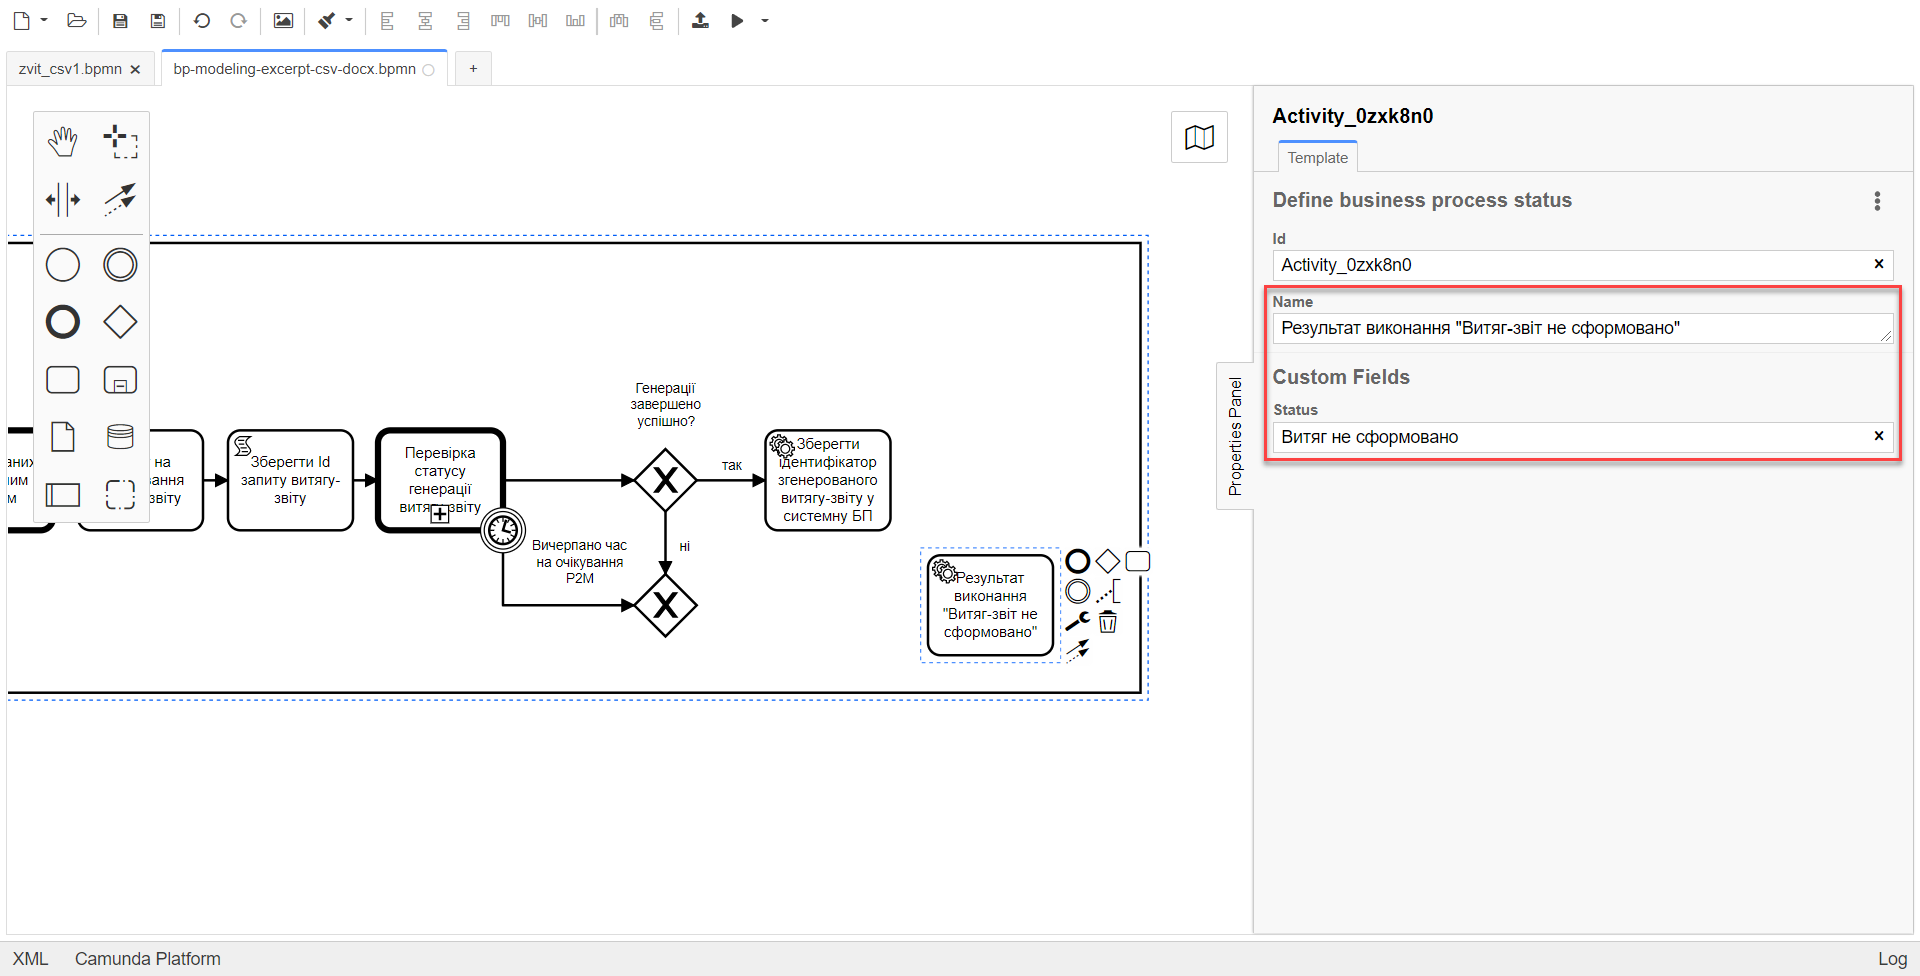1920x976 pixels.
Task: Create a new file from toolbar
Action: (21, 21)
